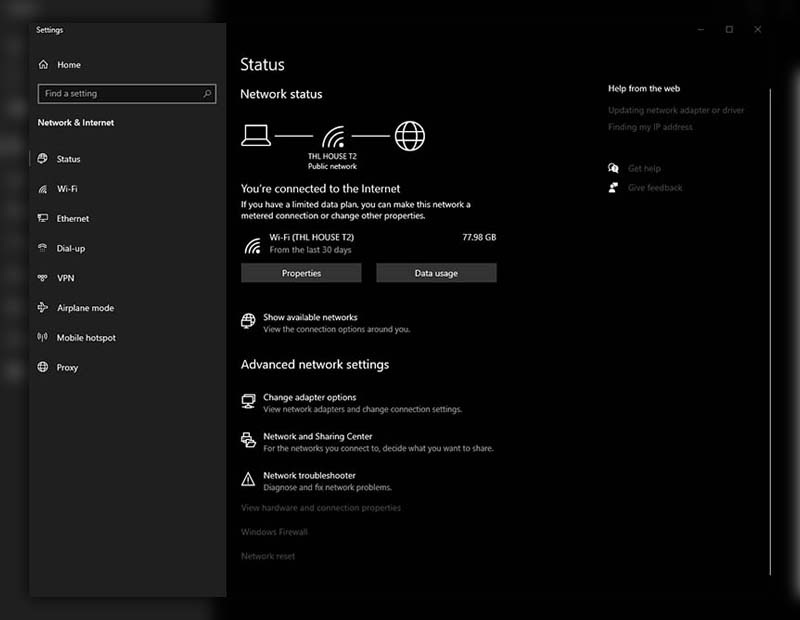Click the vertical scrollbar on the right
800x620 pixels.
click(770, 332)
